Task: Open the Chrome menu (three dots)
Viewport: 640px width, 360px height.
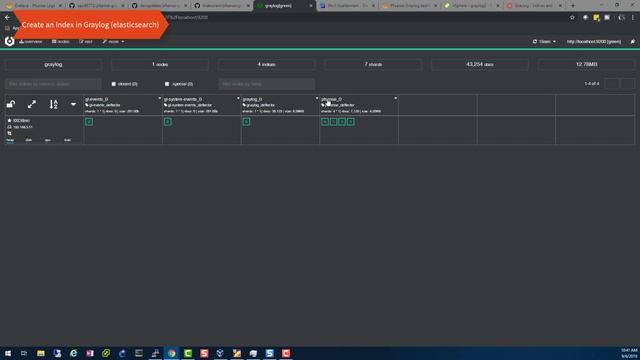Action: coord(633,18)
